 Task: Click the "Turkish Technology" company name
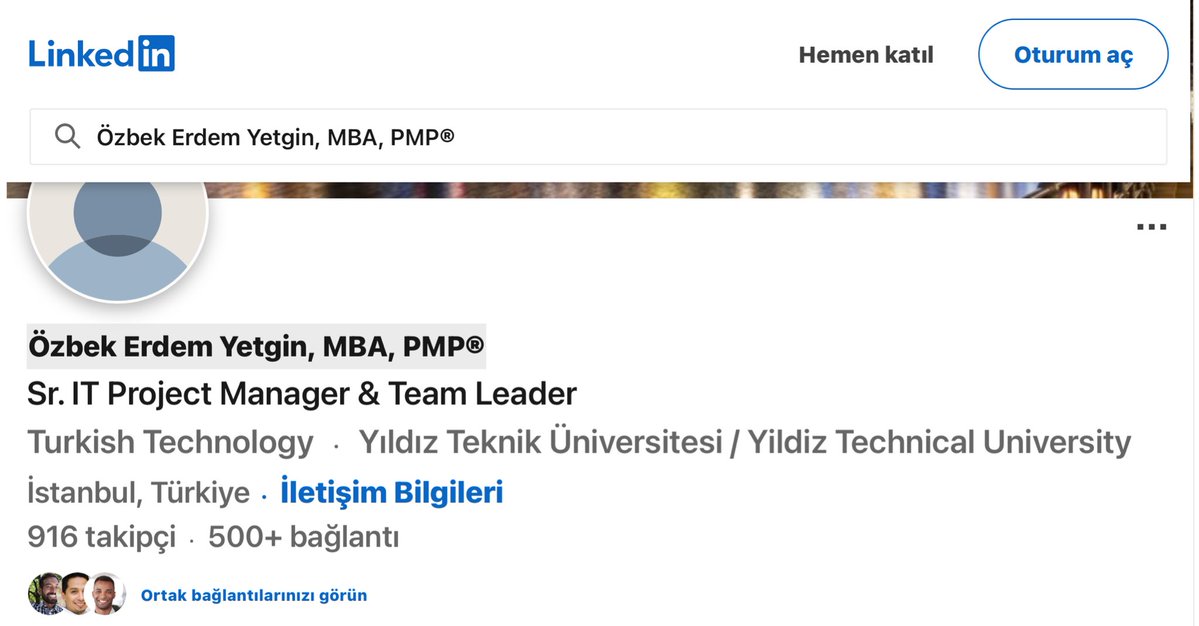tap(170, 441)
